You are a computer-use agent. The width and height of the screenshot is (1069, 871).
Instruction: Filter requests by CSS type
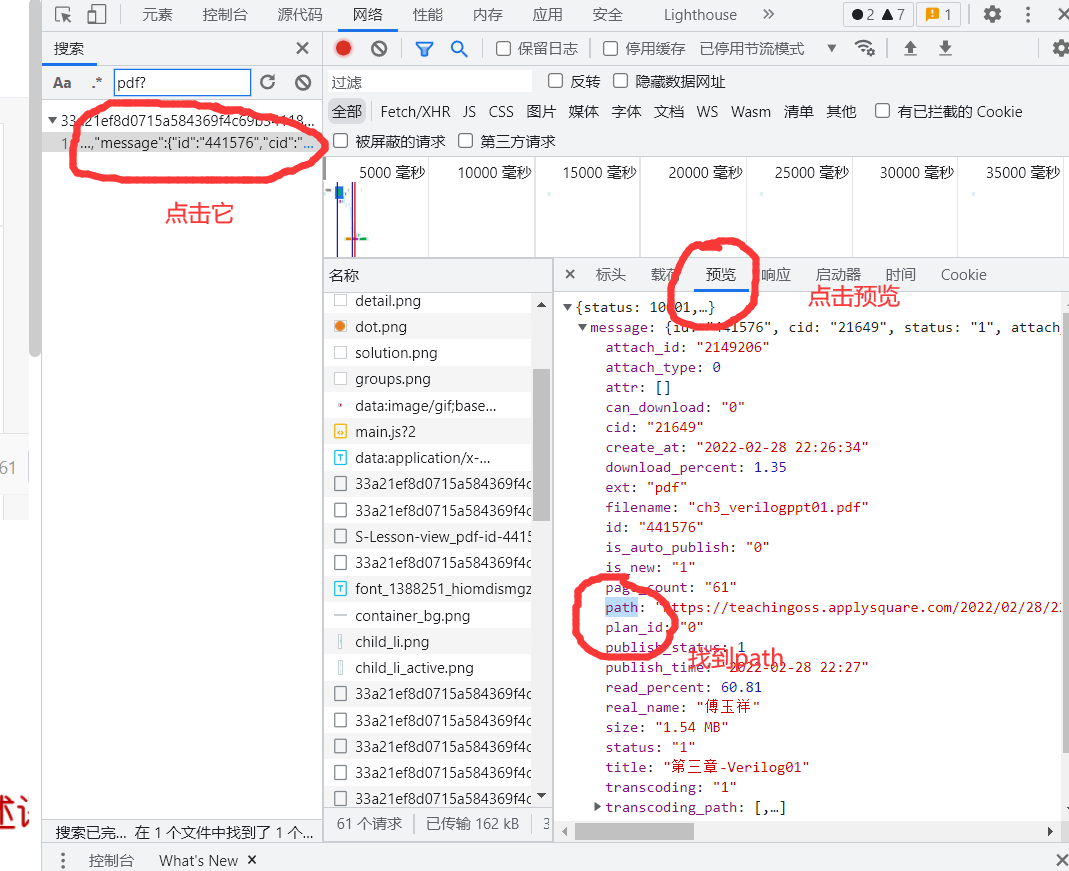click(501, 111)
